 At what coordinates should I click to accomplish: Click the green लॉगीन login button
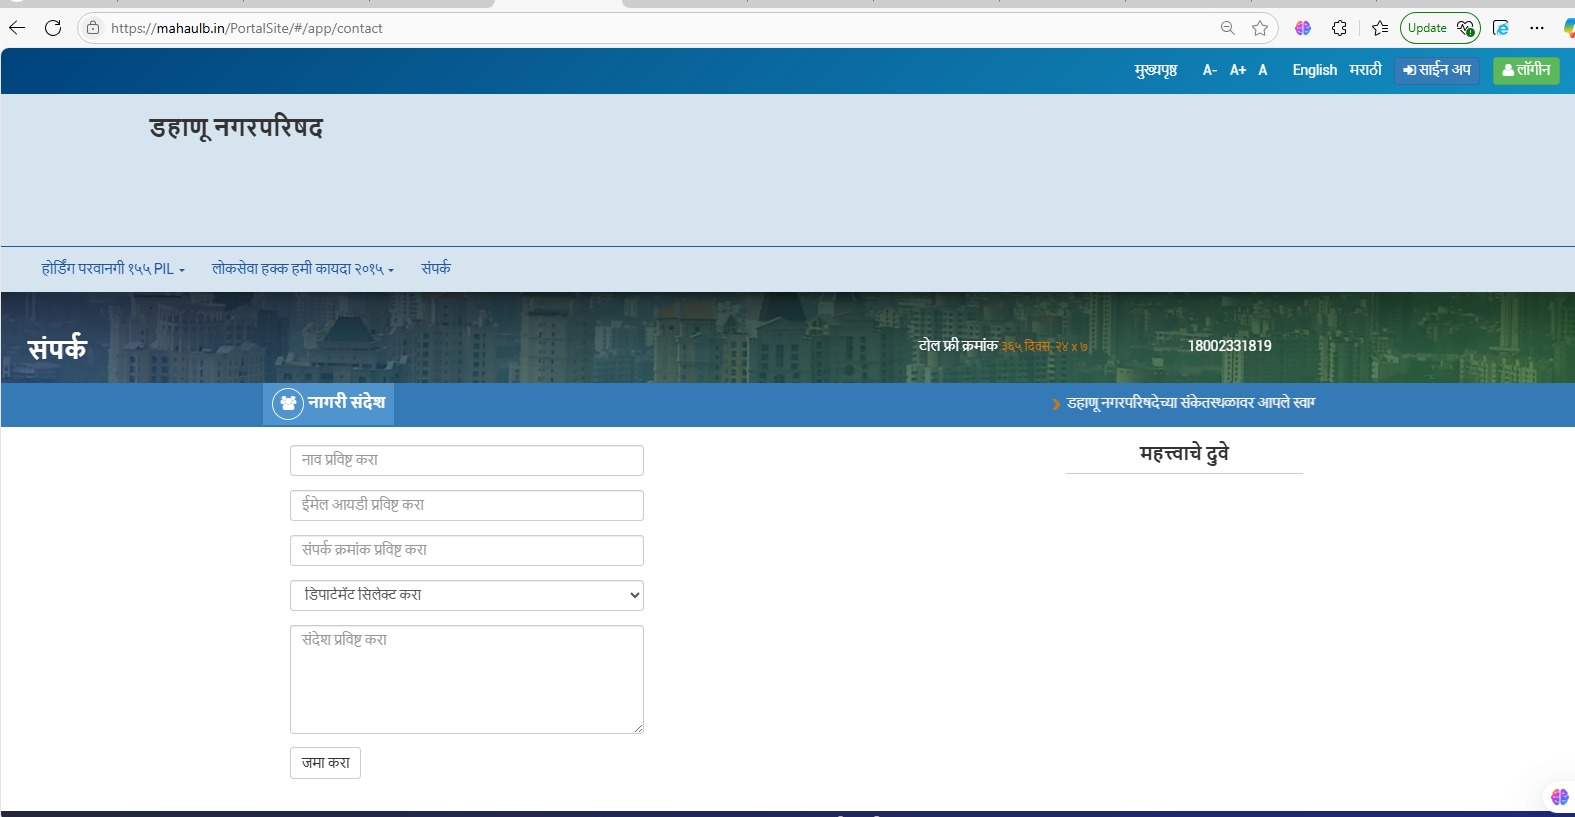click(1526, 70)
